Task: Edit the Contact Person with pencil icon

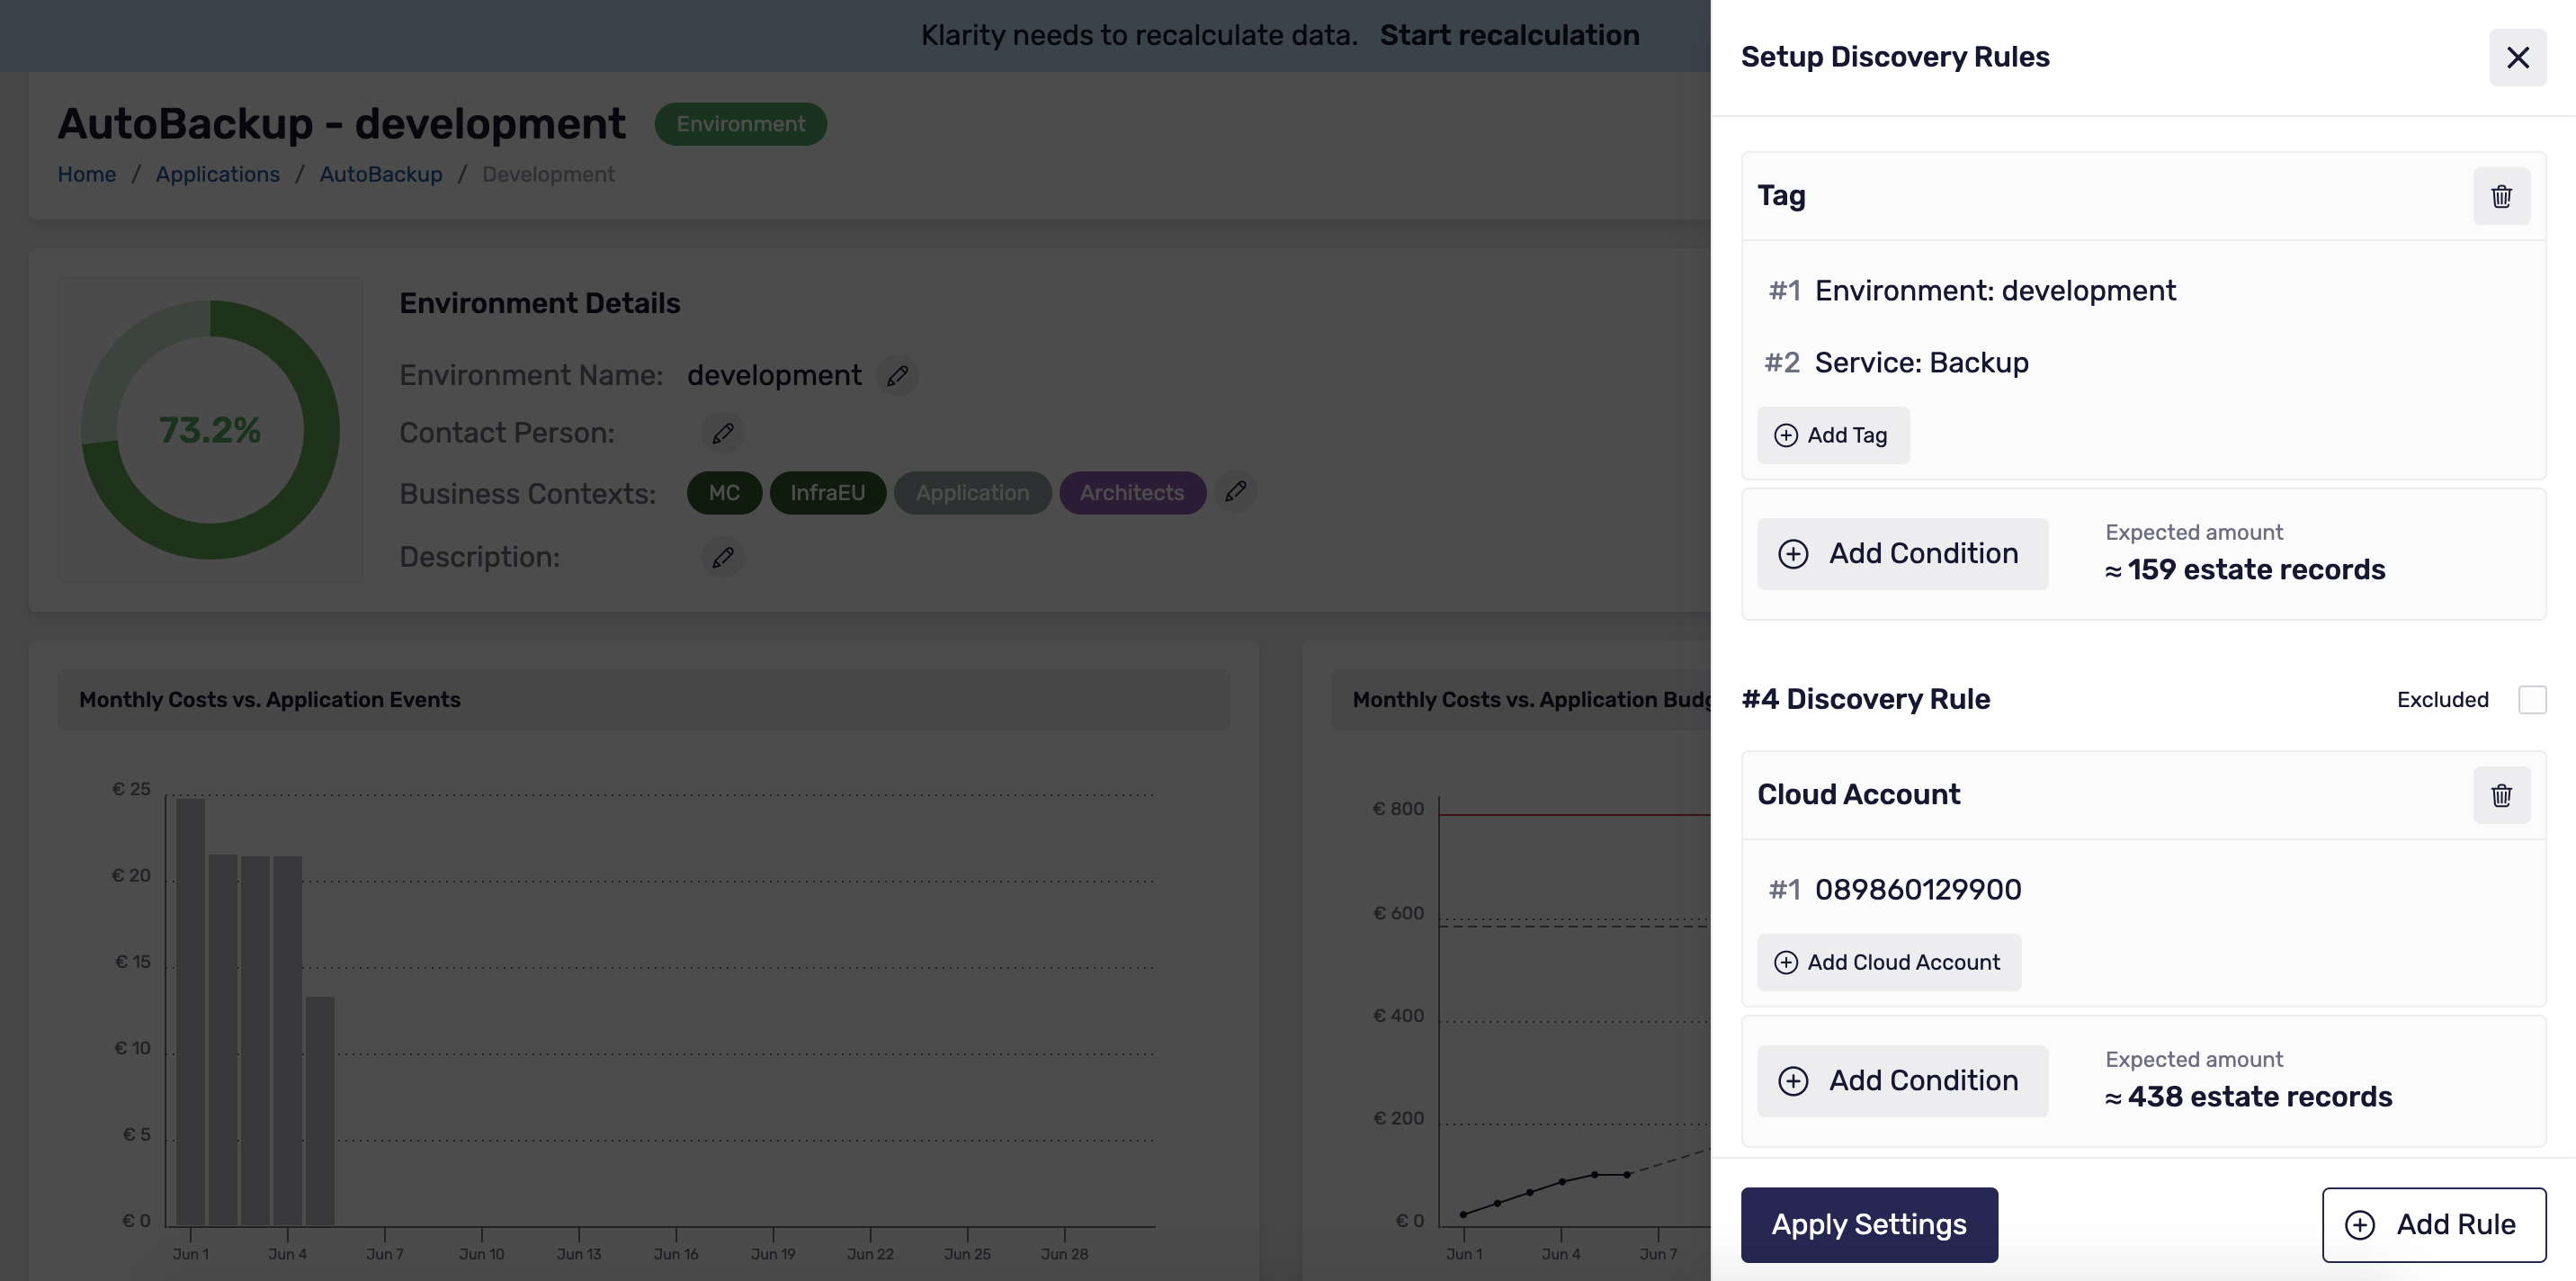Action: click(x=722, y=433)
